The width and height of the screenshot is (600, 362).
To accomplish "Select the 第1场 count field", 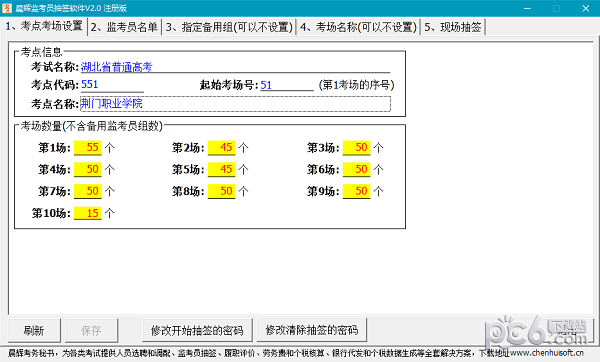I will [x=88, y=148].
